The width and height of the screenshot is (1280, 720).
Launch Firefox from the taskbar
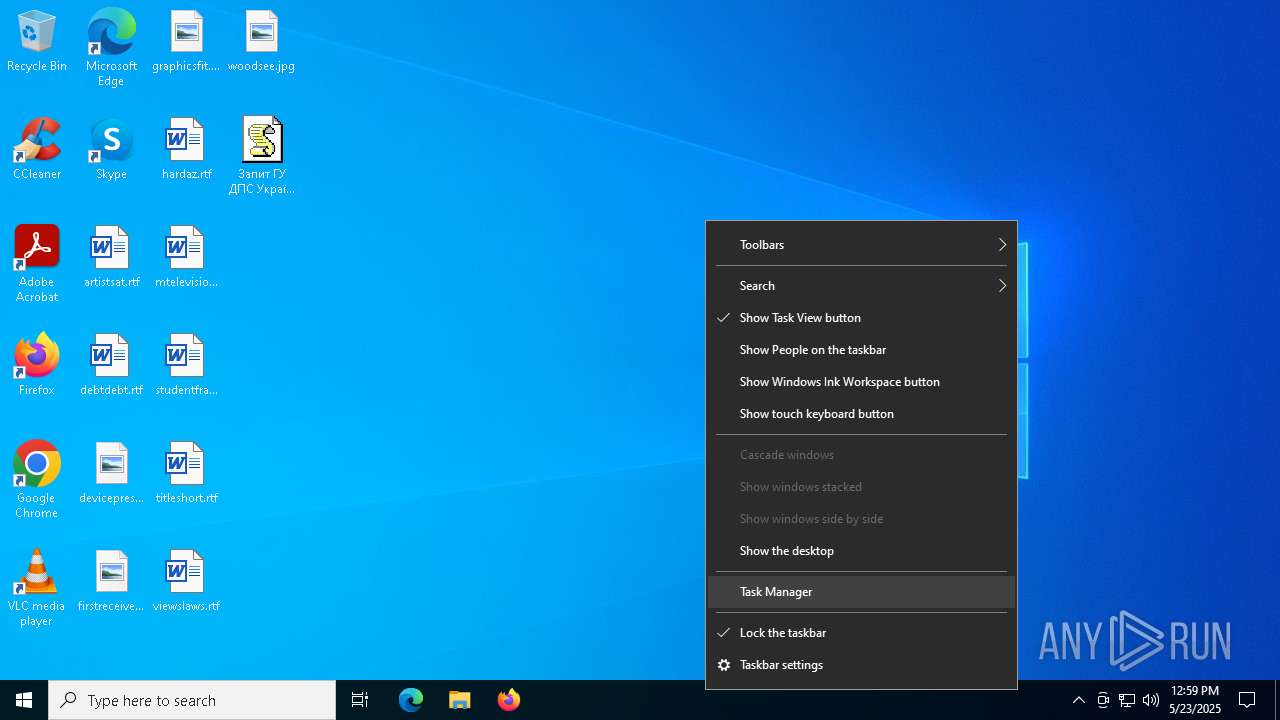pyautogui.click(x=509, y=700)
